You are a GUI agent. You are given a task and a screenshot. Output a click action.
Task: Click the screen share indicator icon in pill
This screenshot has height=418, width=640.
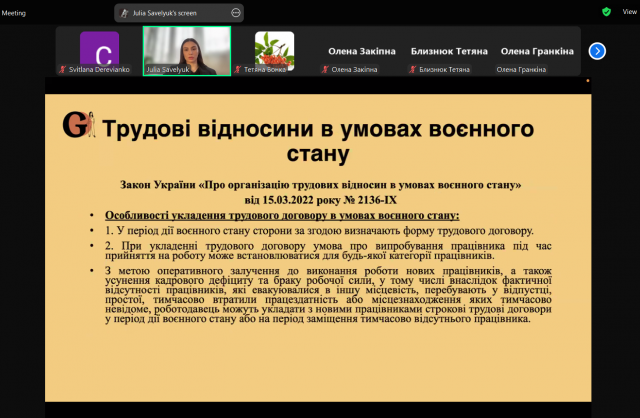coord(124,13)
